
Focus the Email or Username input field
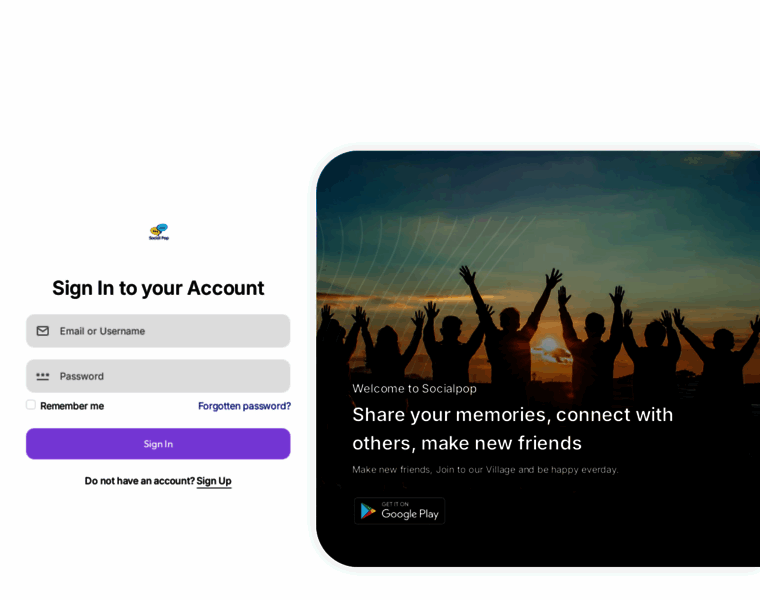[158, 331]
